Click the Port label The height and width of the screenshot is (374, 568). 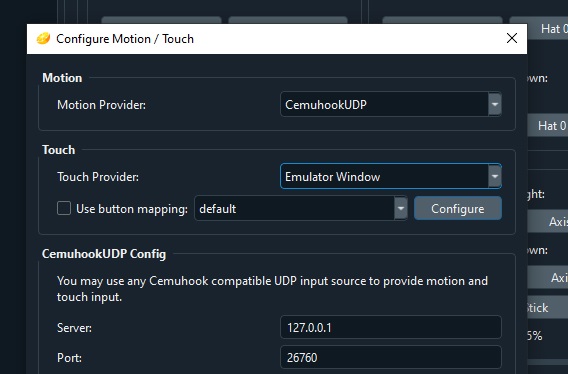69,358
